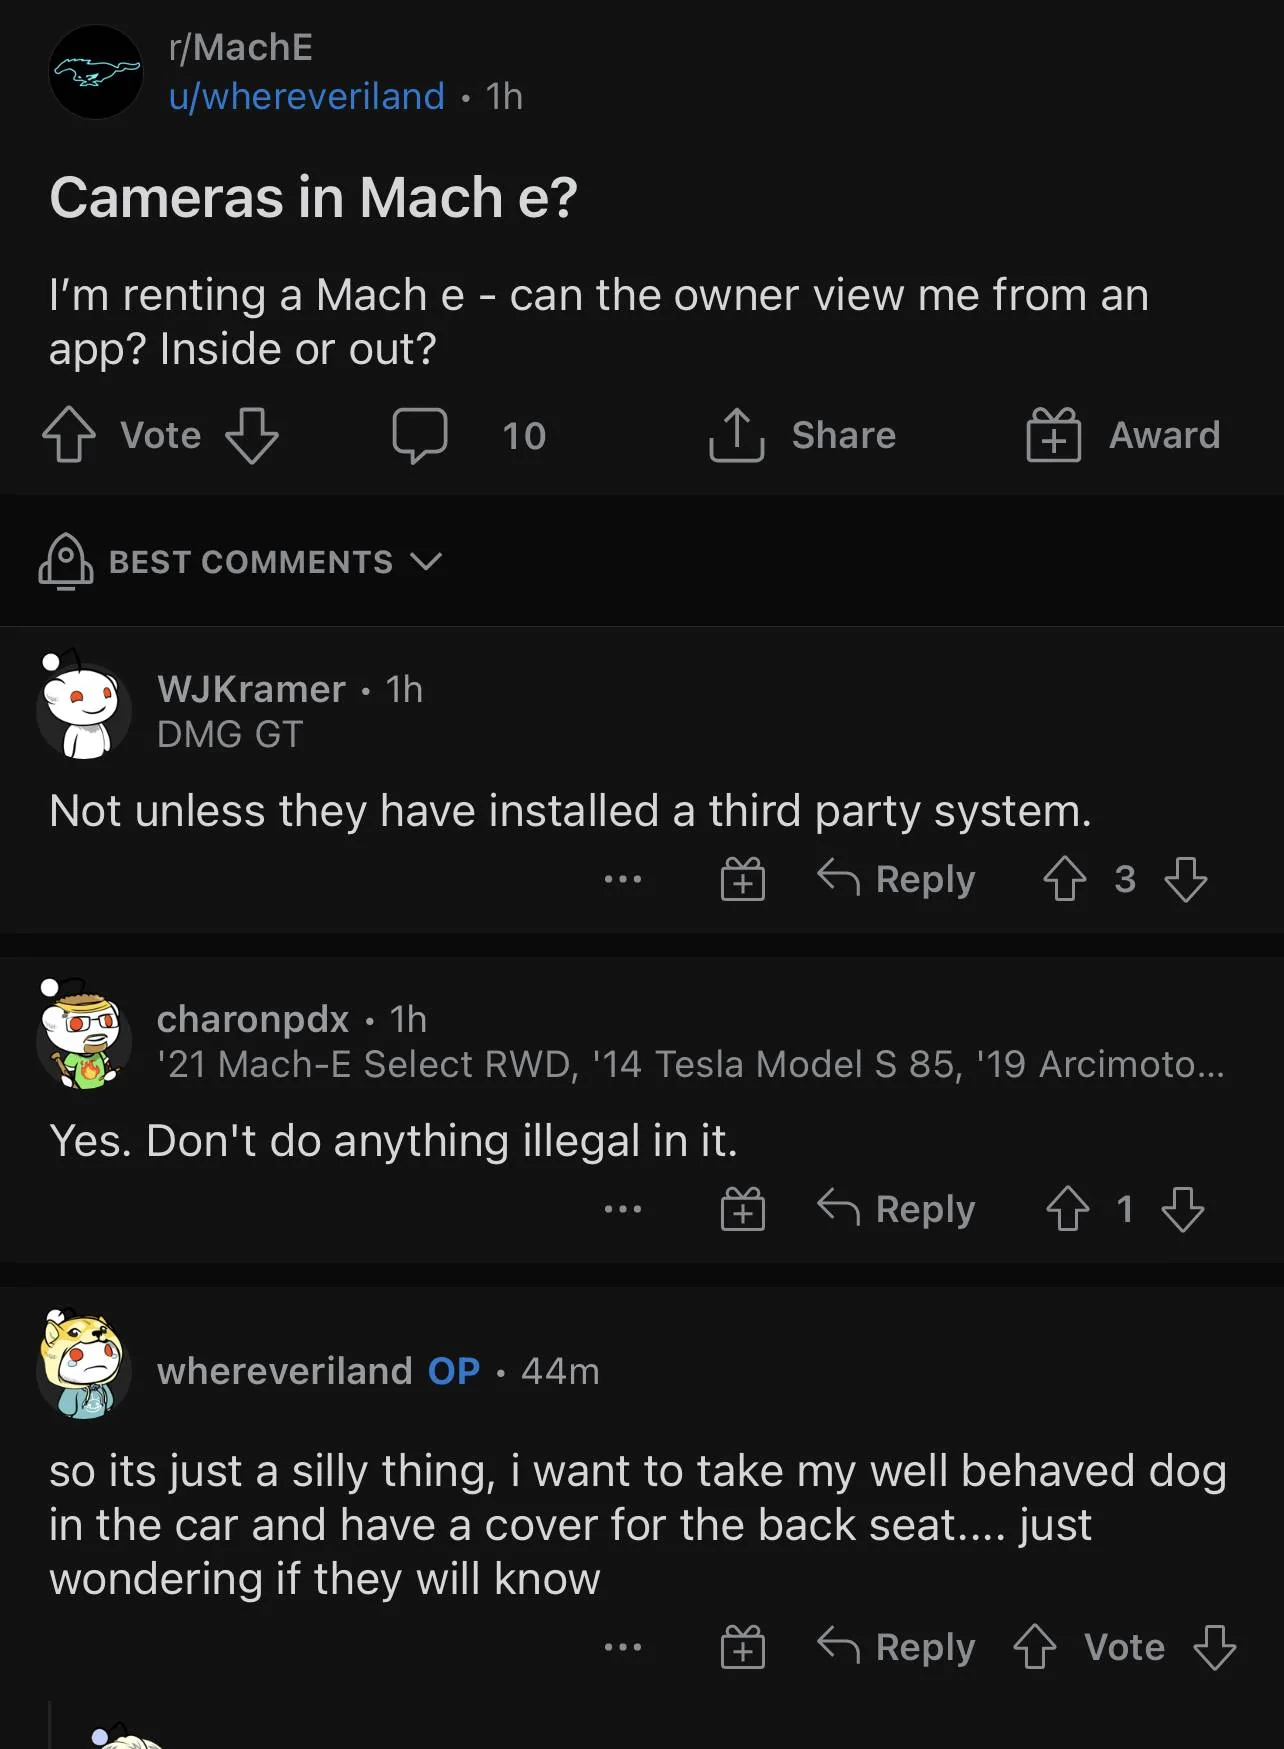Open post comments via speech bubble icon
The width and height of the screenshot is (1284, 1749).
[420, 435]
